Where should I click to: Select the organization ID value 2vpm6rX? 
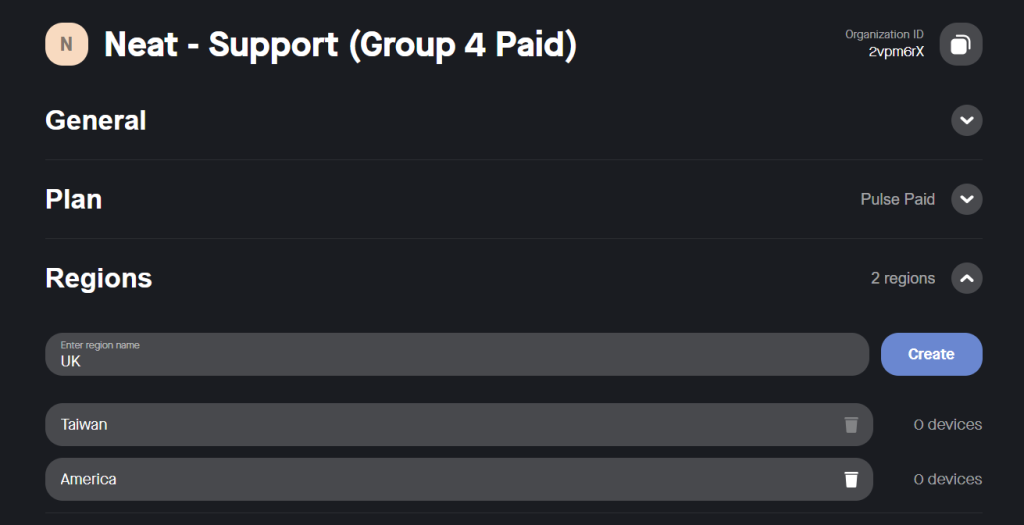[896, 52]
